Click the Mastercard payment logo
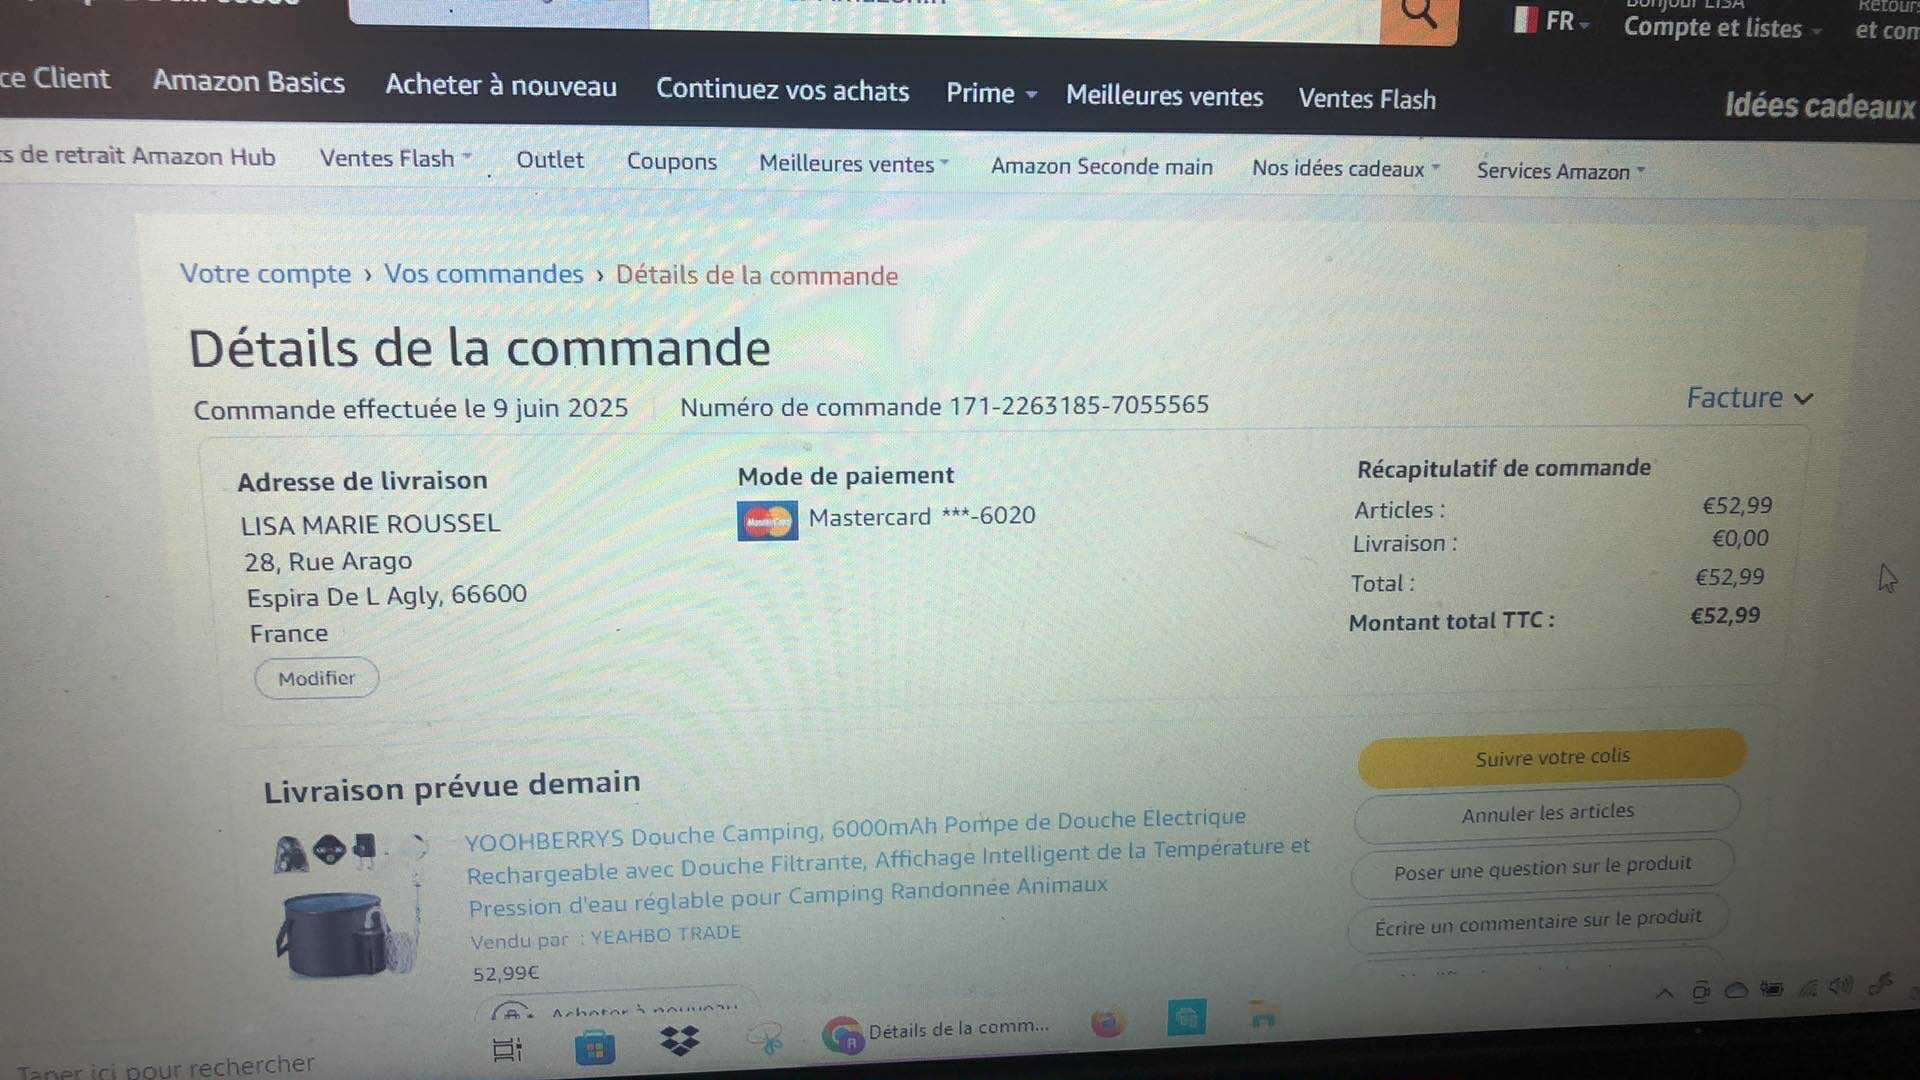1920x1080 pixels. point(767,521)
